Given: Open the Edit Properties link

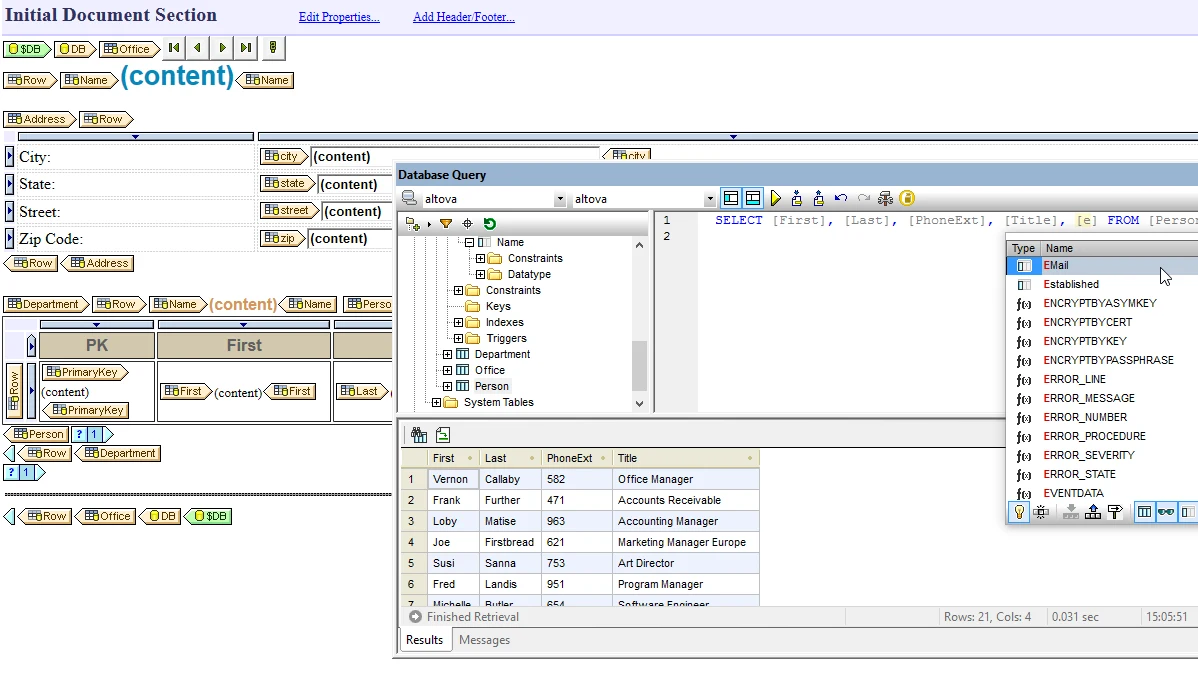Looking at the screenshot, I should [x=339, y=17].
